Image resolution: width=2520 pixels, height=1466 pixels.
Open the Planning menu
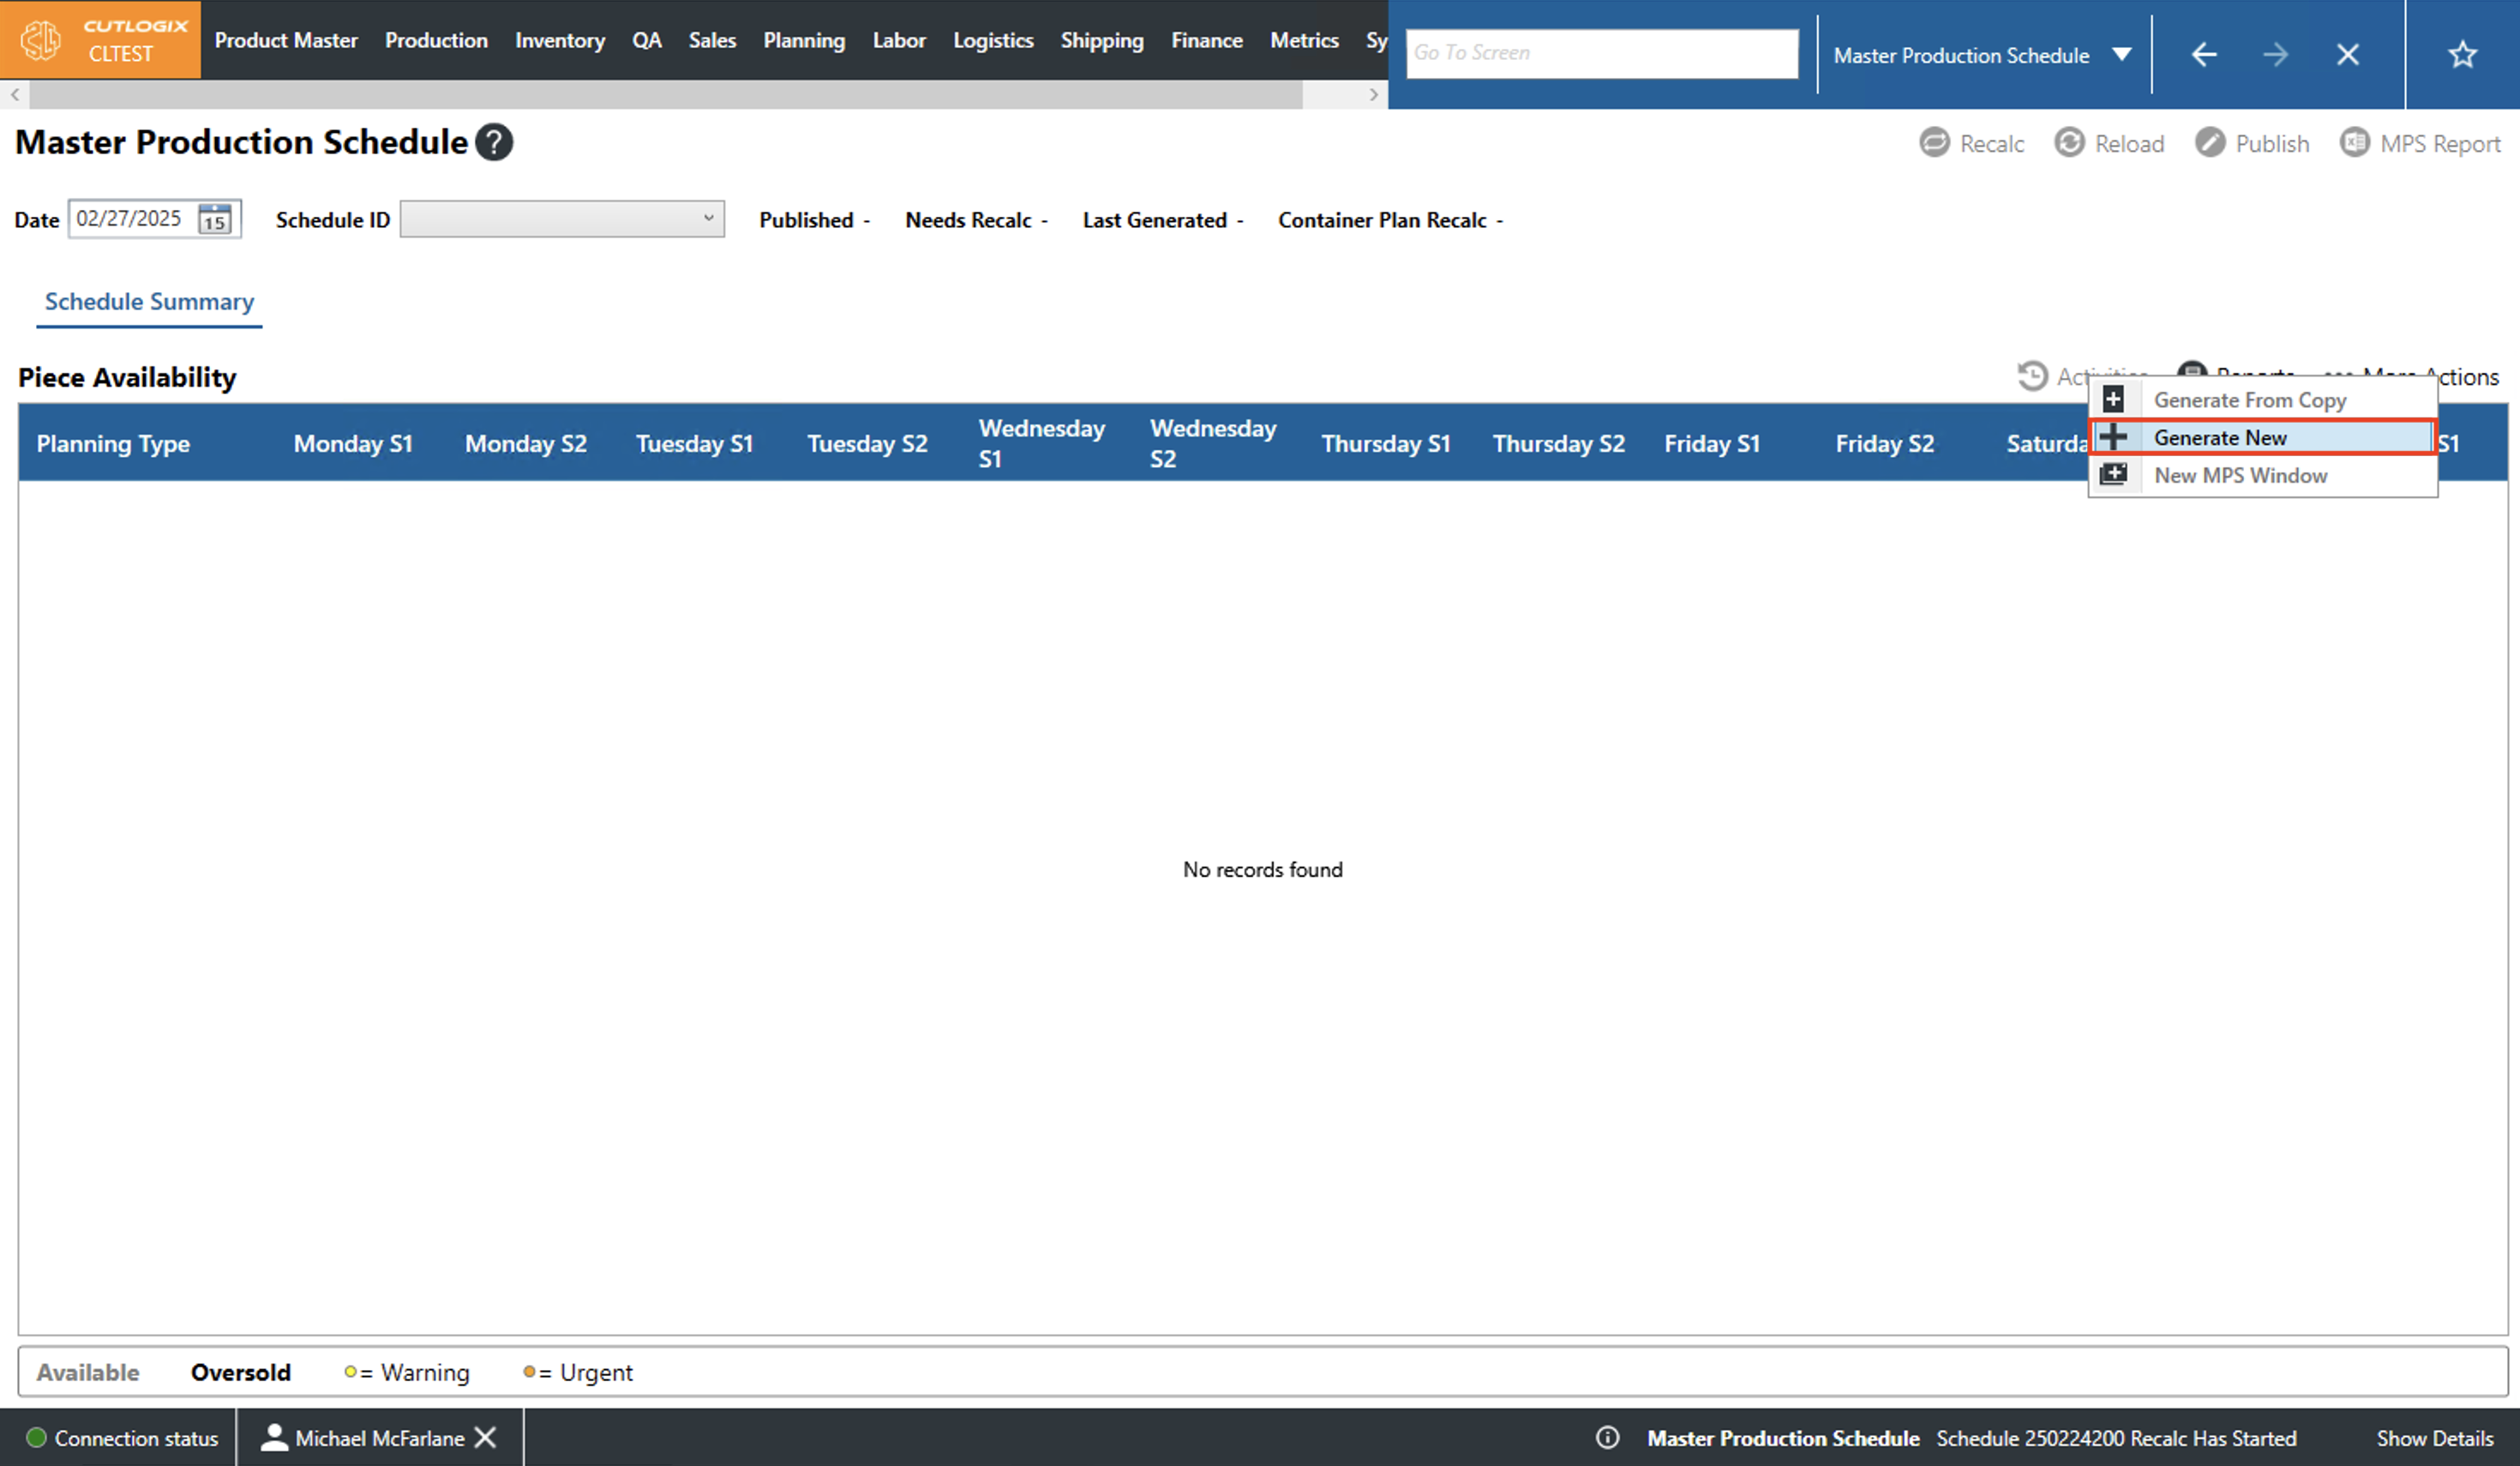(803, 40)
